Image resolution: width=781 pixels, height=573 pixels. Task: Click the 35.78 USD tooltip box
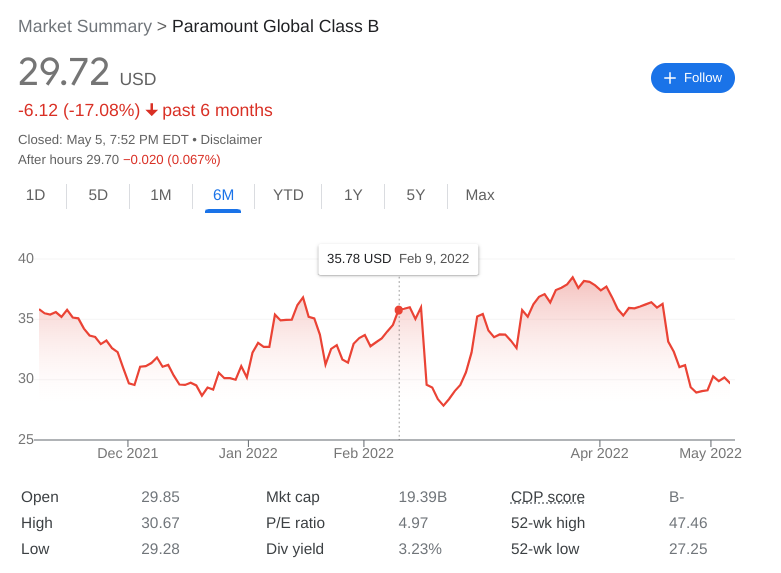(398, 259)
